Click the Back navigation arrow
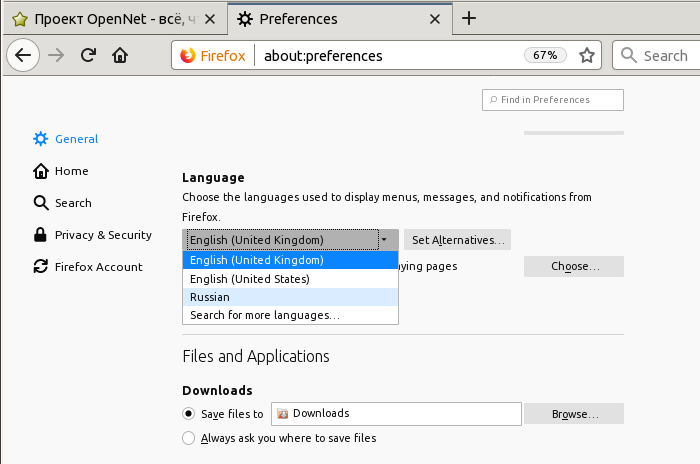 [x=24, y=56]
